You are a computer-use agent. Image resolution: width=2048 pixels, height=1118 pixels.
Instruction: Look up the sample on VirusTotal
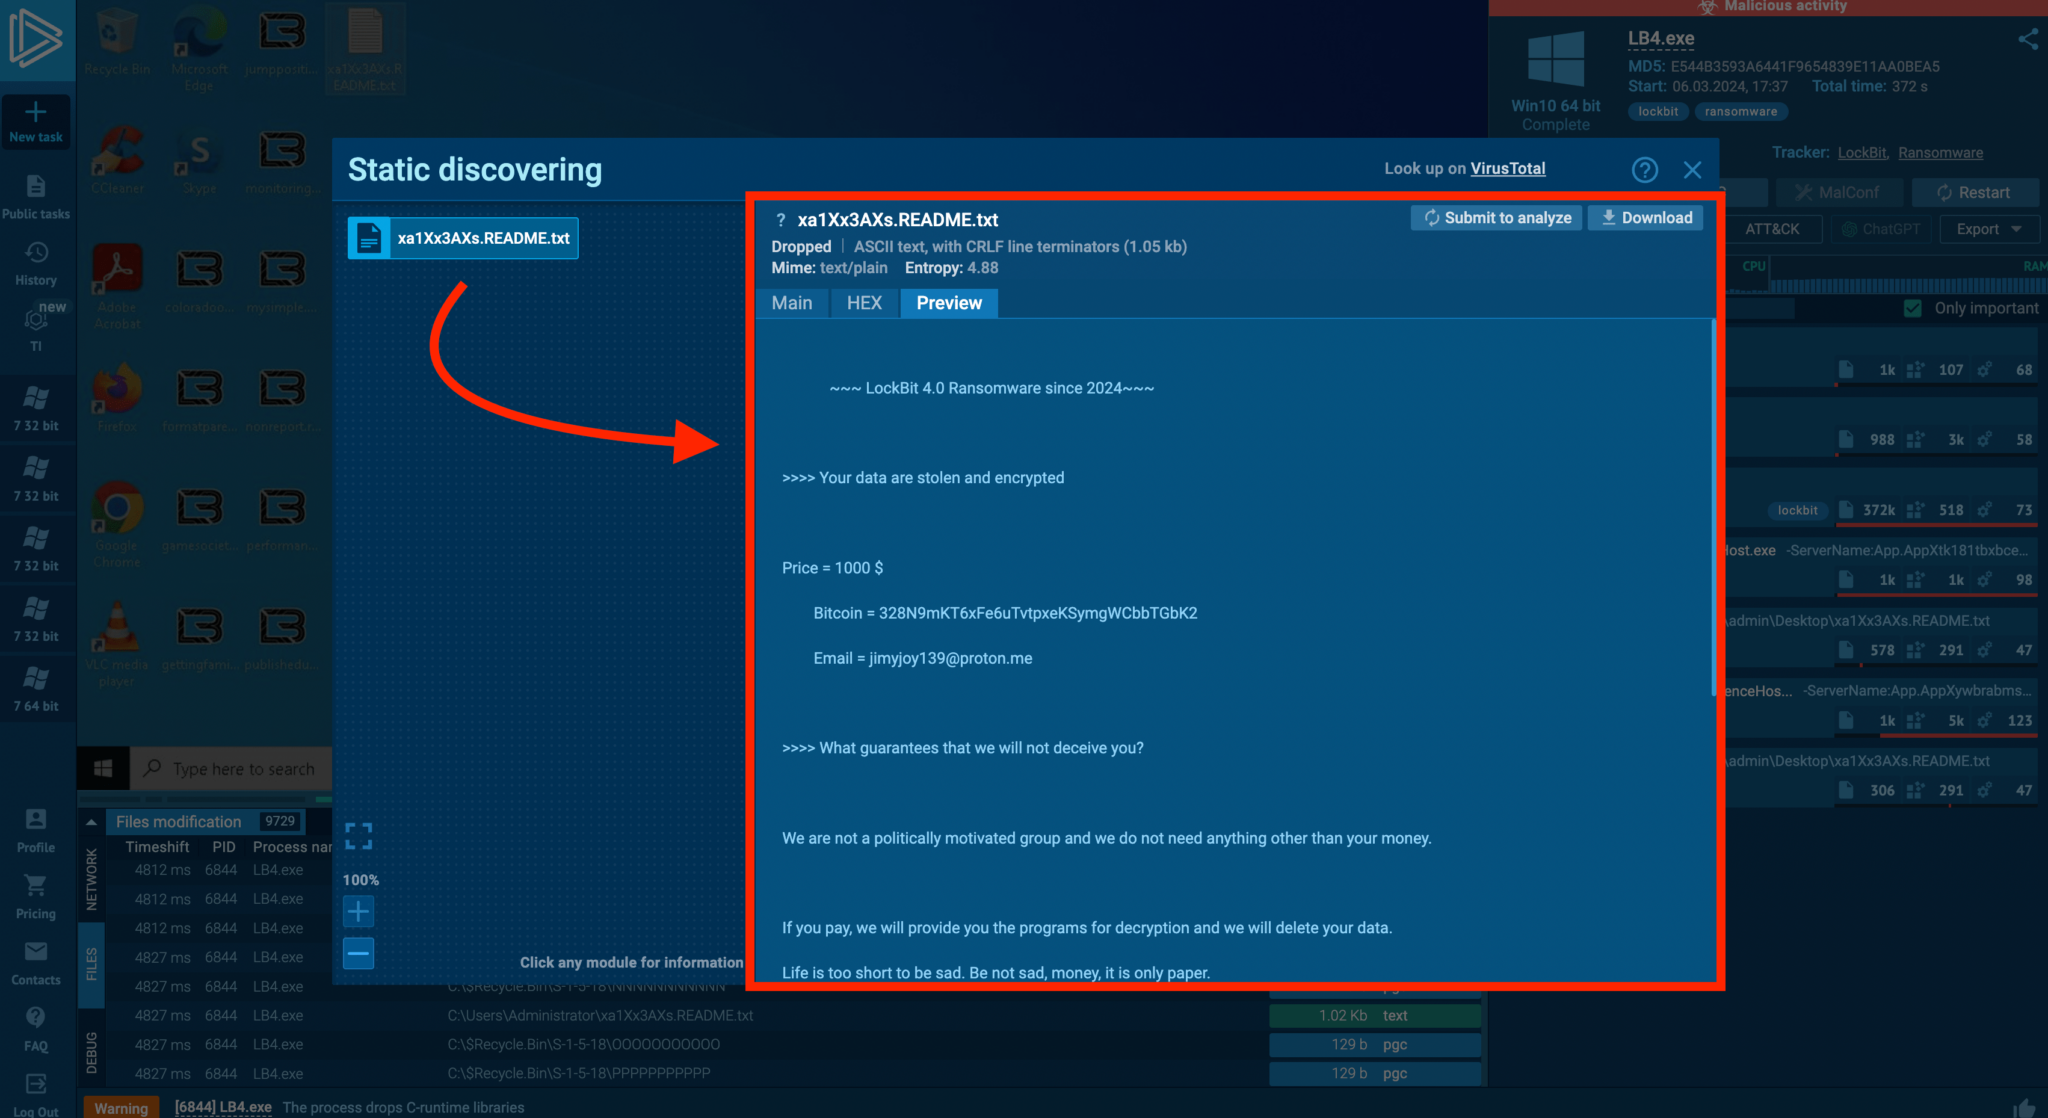pyautogui.click(x=1508, y=168)
